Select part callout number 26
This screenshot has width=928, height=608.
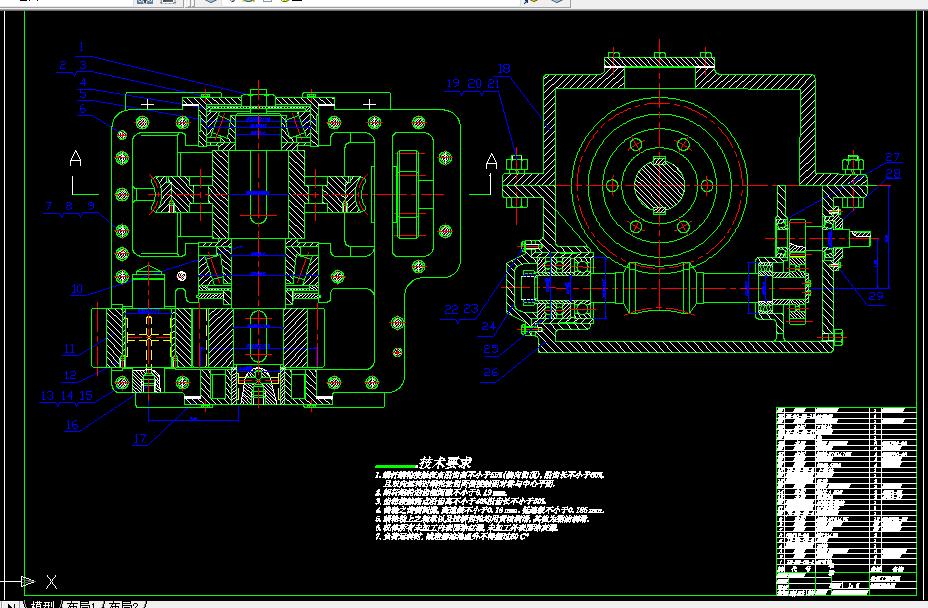pos(491,372)
